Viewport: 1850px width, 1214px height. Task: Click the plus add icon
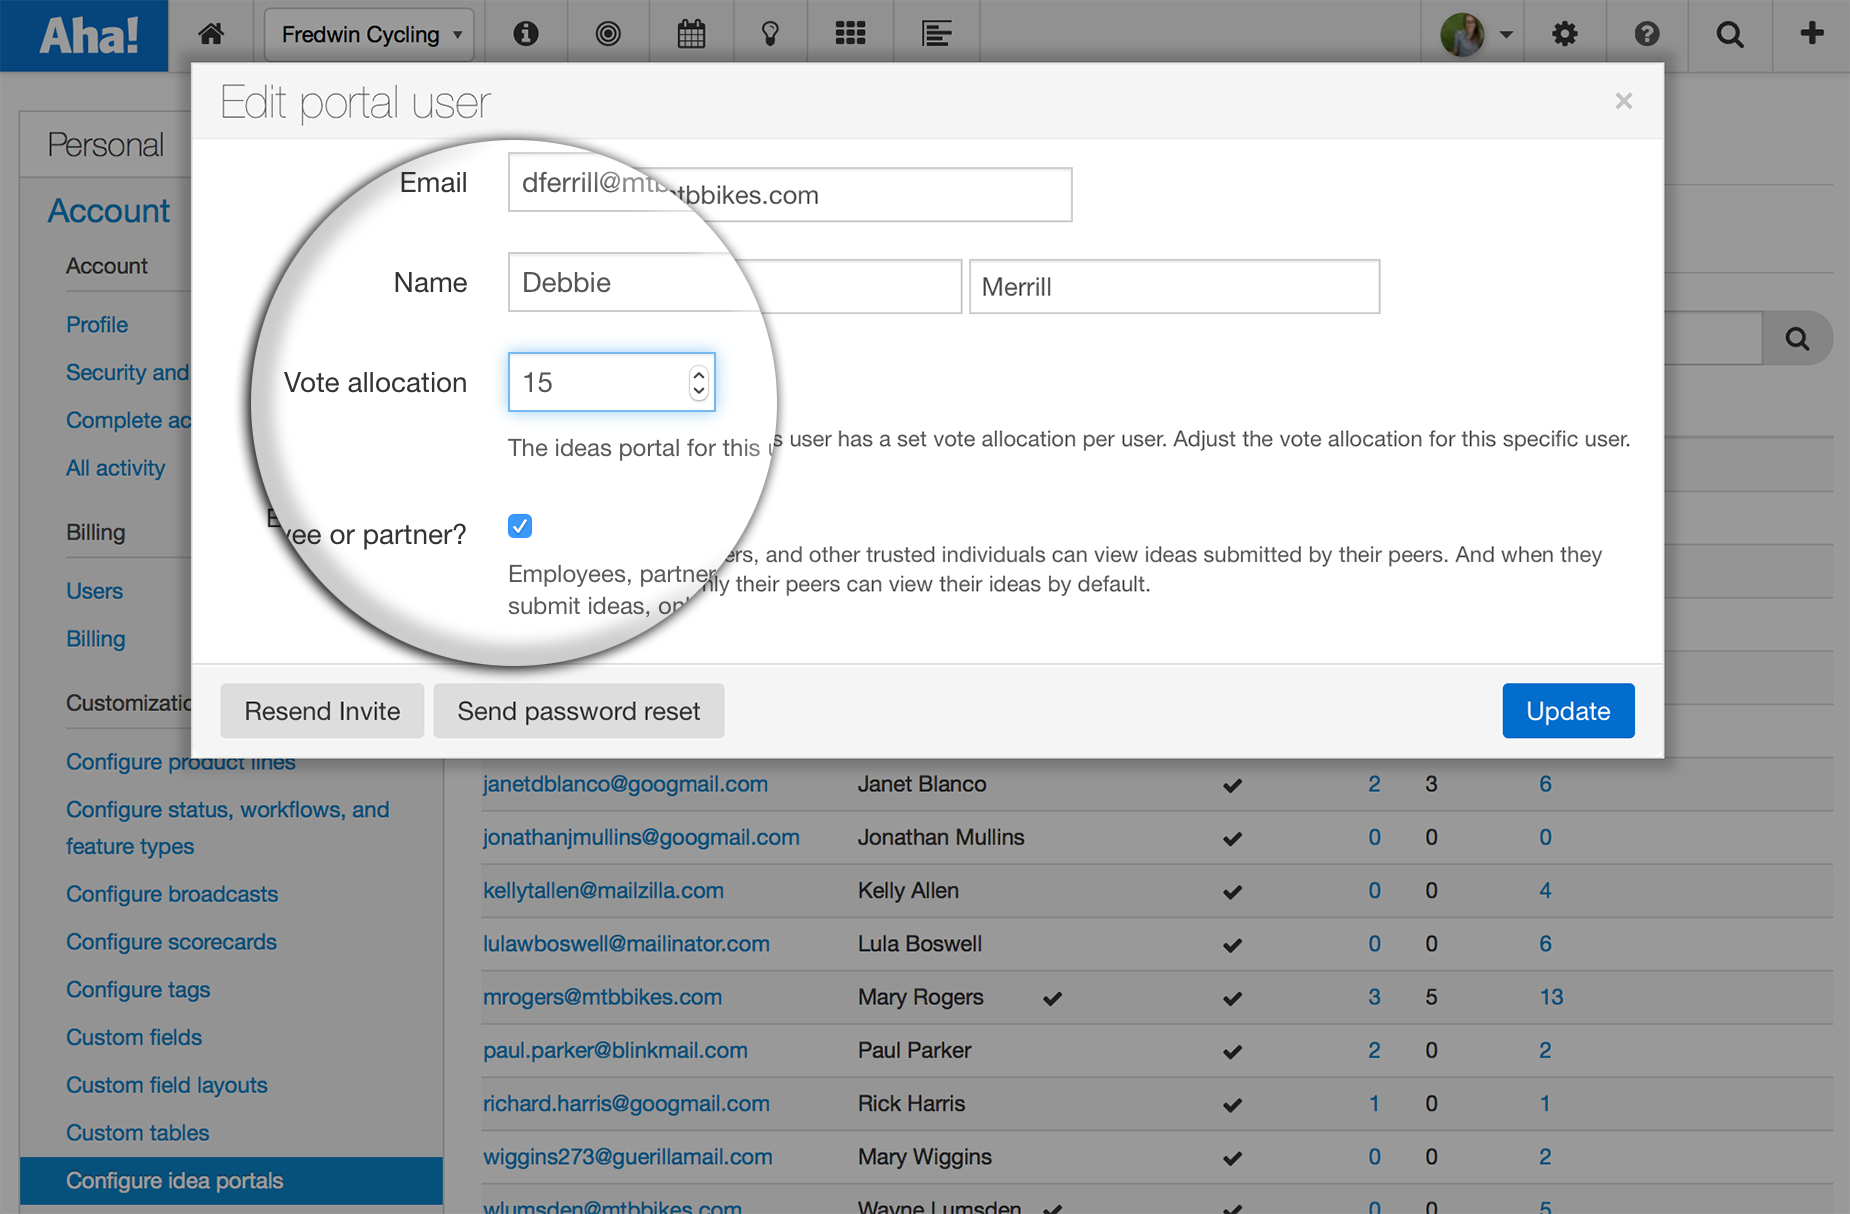pos(1812,33)
